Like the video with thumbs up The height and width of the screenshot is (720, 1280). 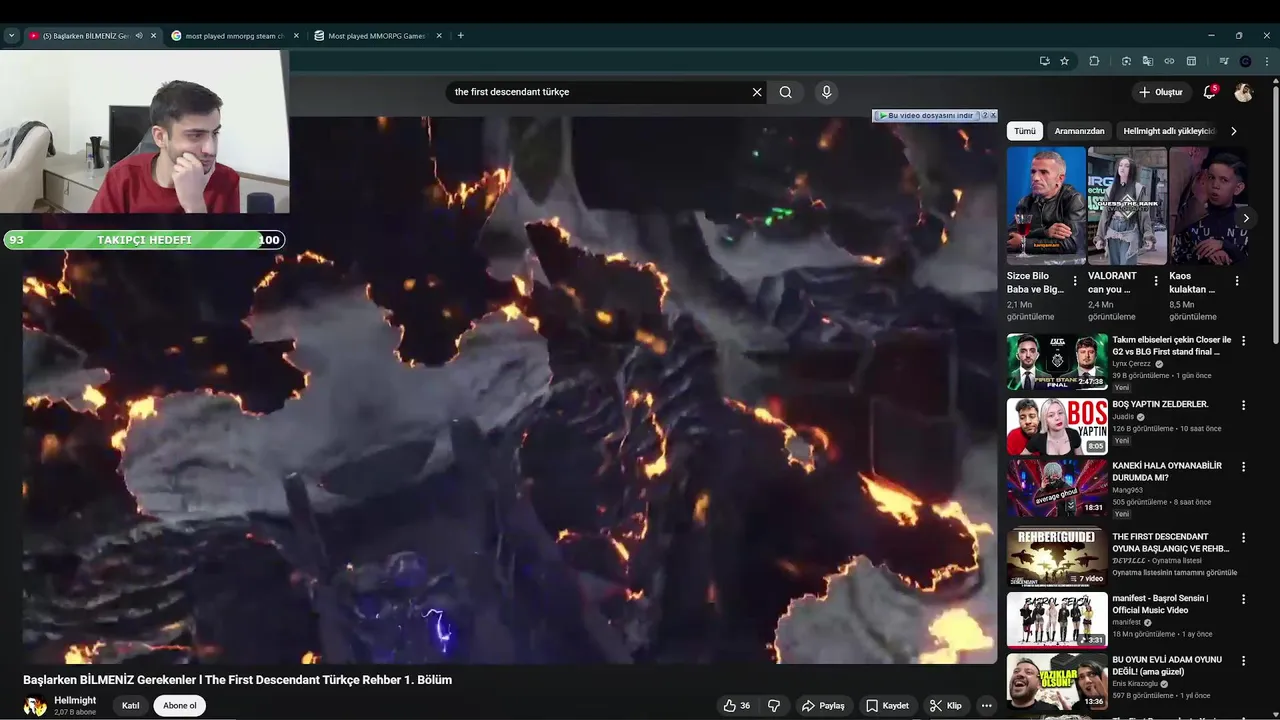(737, 706)
